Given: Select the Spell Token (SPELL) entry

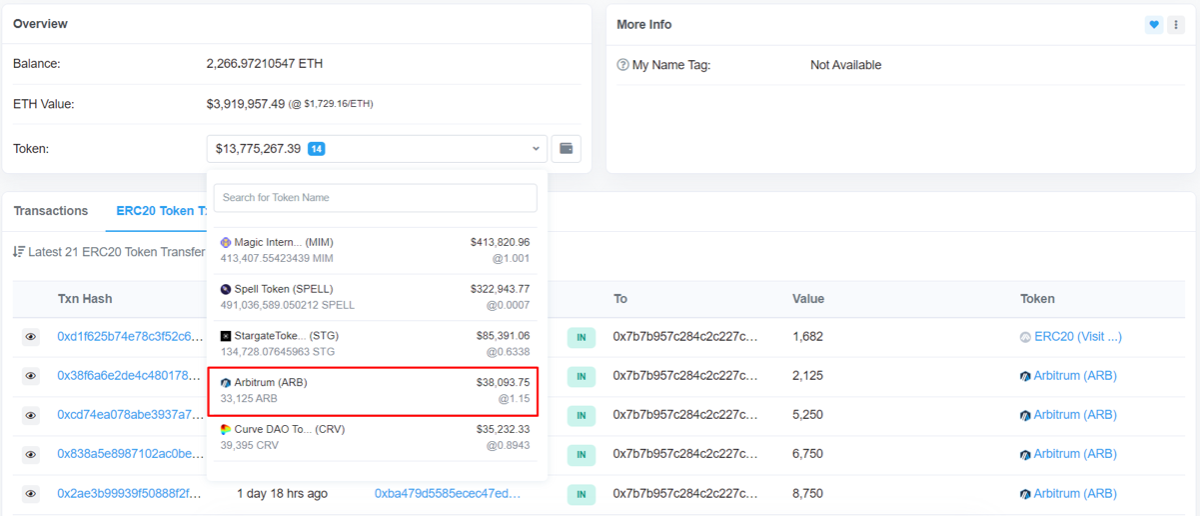Looking at the screenshot, I should click(375, 297).
